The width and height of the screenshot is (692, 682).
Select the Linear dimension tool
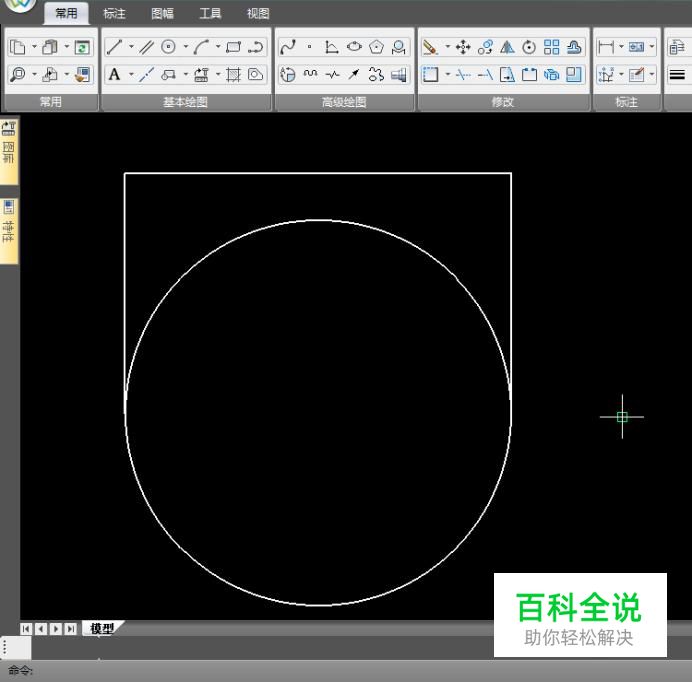[606, 47]
